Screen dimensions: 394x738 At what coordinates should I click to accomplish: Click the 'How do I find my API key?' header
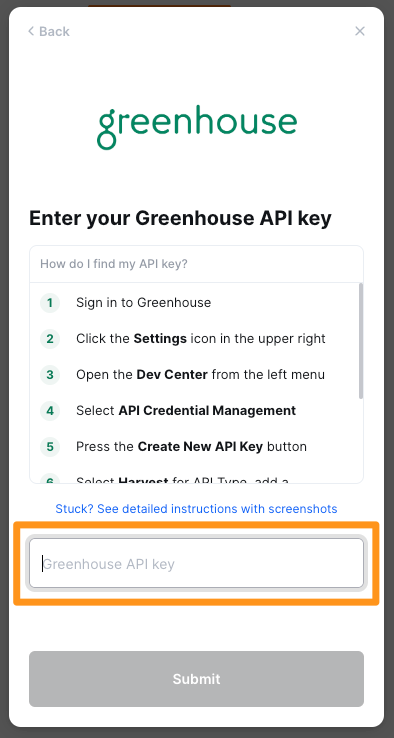(196, 264)
